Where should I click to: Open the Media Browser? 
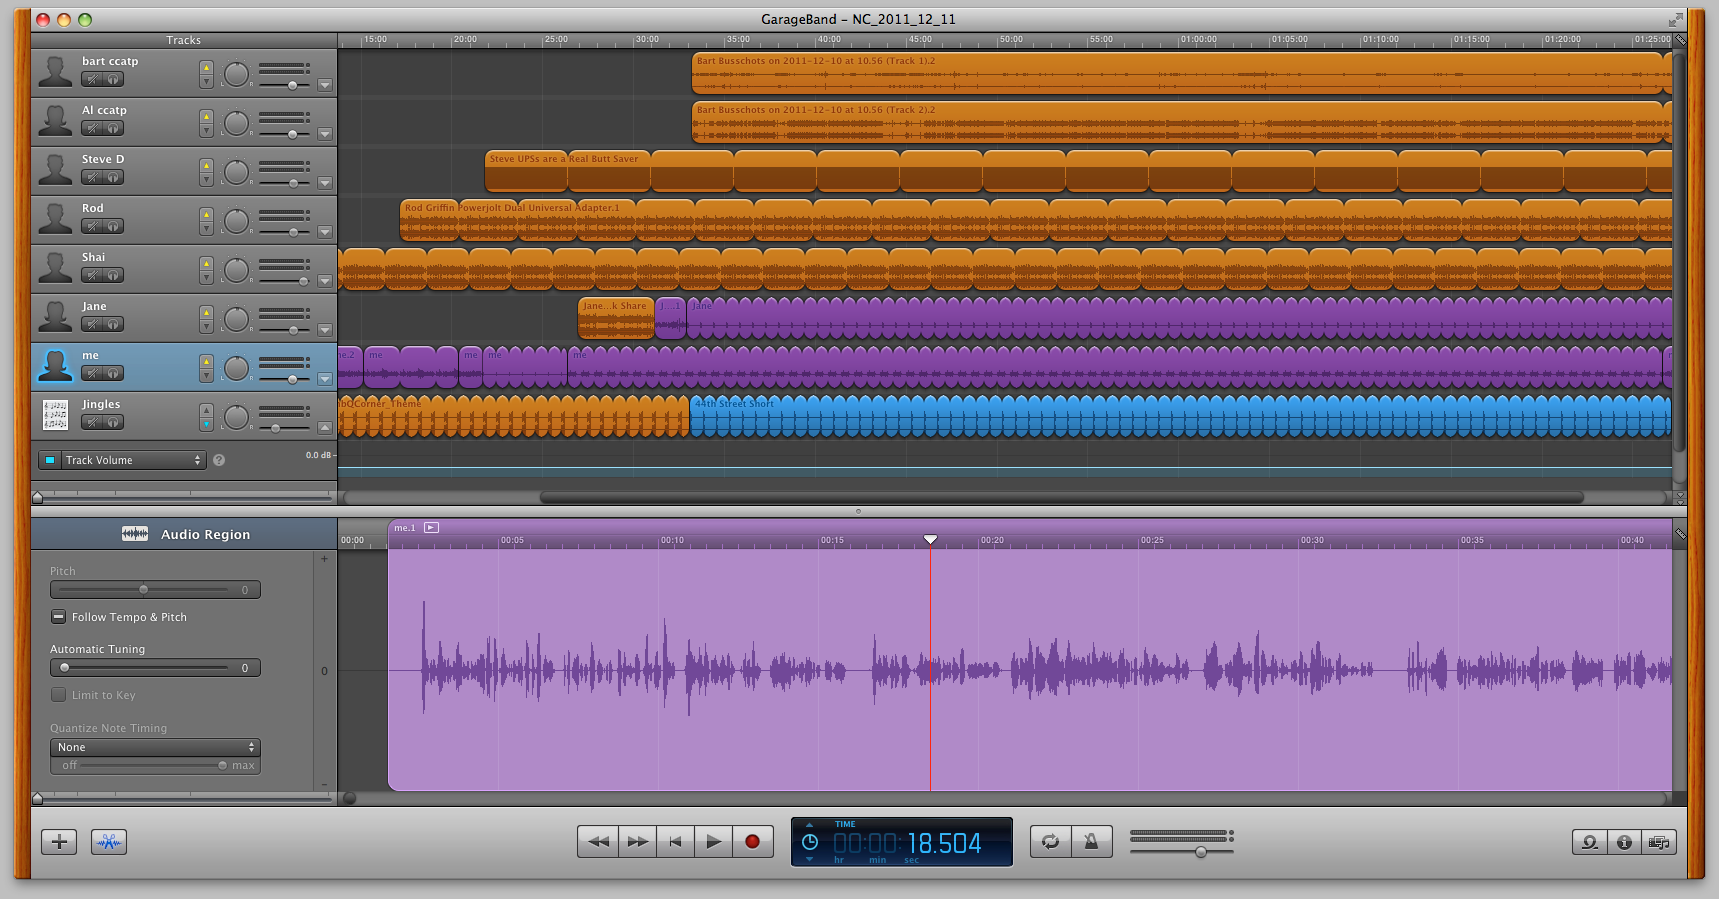point(1658,842)
